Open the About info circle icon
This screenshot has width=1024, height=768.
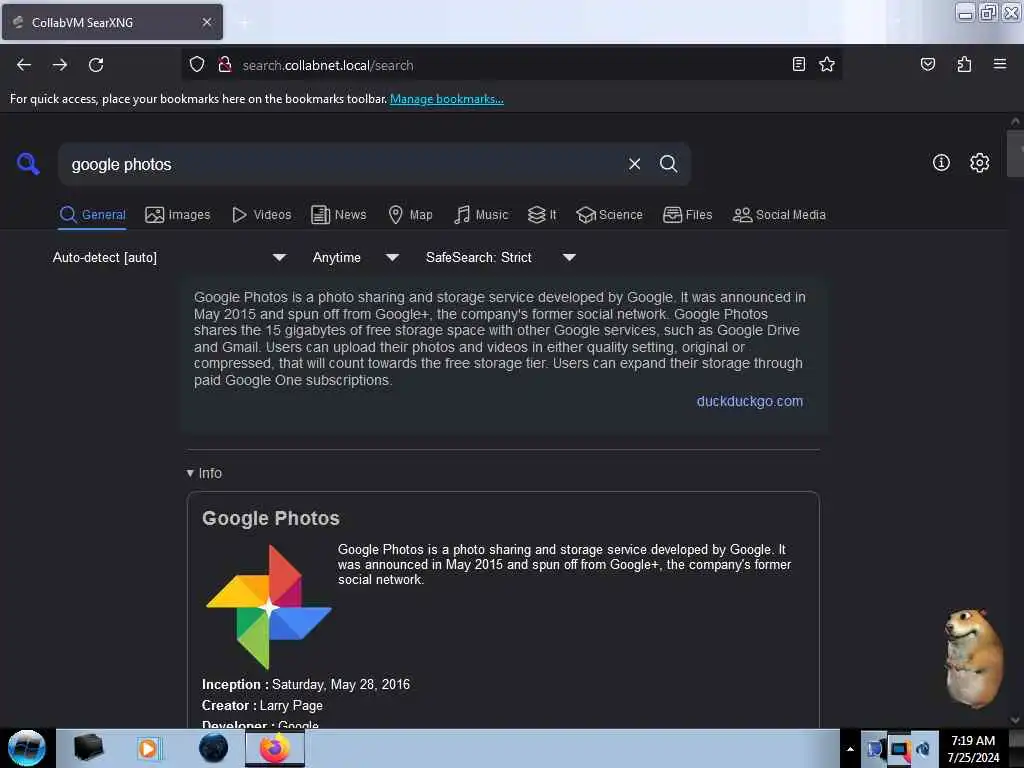click(941, 163)
